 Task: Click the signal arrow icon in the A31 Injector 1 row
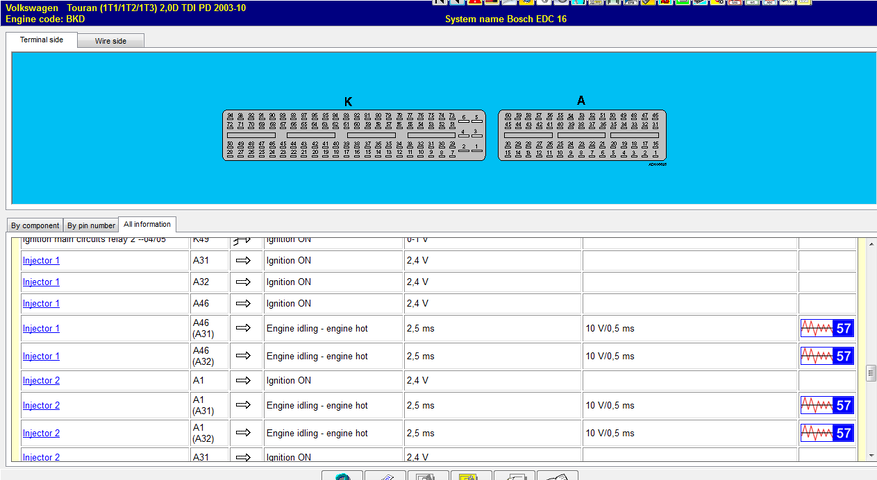click(243, 261)
